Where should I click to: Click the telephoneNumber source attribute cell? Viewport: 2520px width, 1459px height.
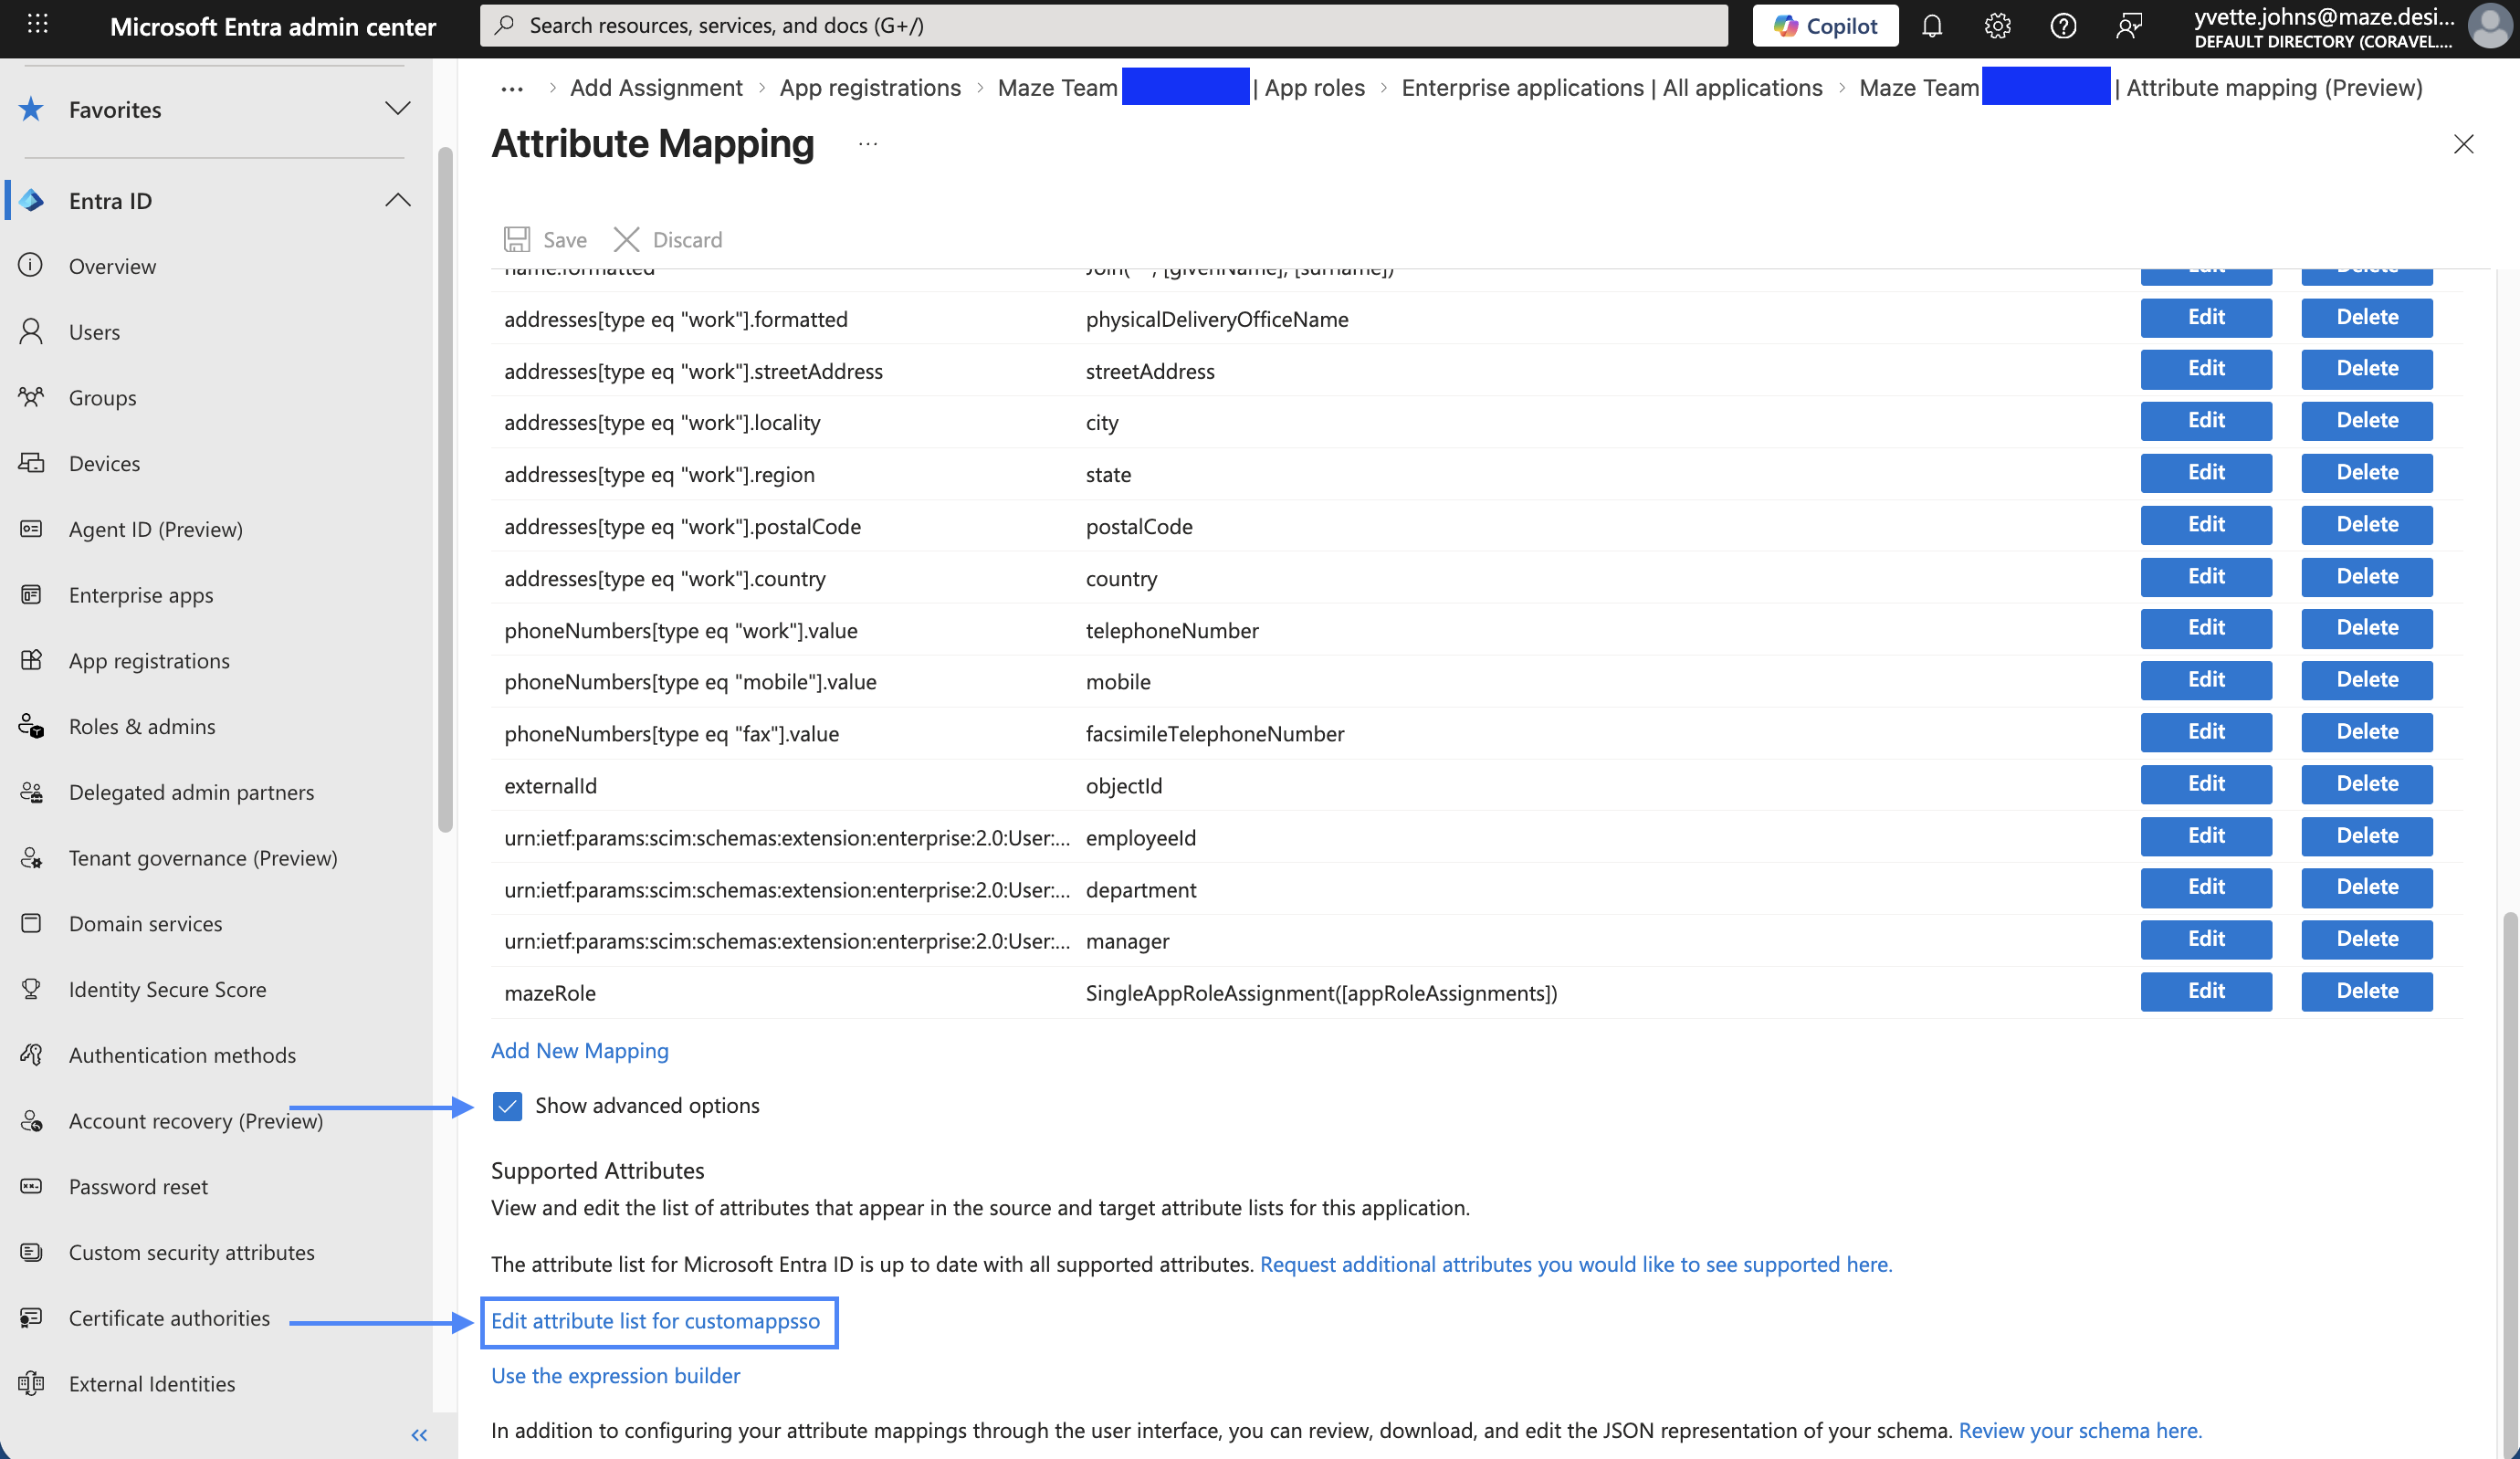pyautogui.click(x=1172, y=630)
